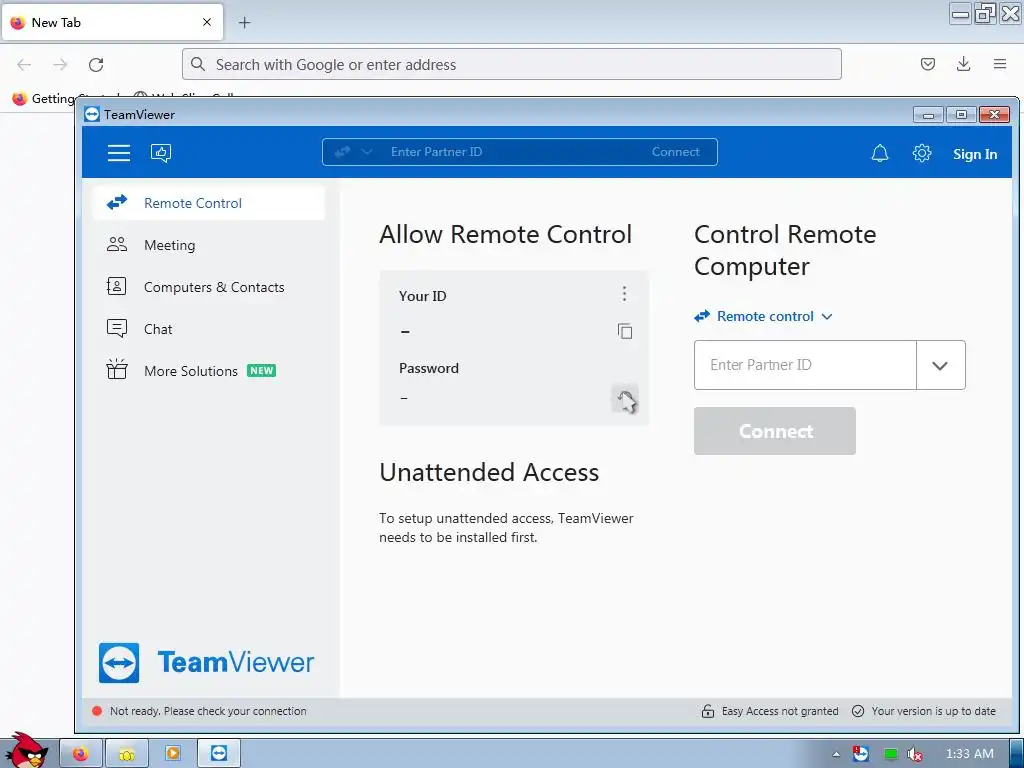Viewport: 1024px width, 768px height.
Task: Click Easy Access not granted status
Action: coord(780,711)
